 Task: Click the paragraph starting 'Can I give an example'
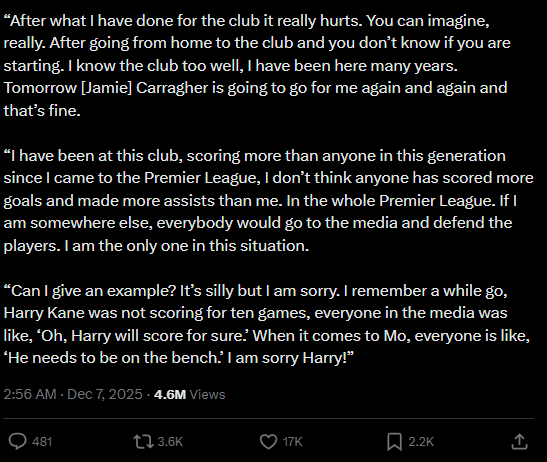coord(267,324)
